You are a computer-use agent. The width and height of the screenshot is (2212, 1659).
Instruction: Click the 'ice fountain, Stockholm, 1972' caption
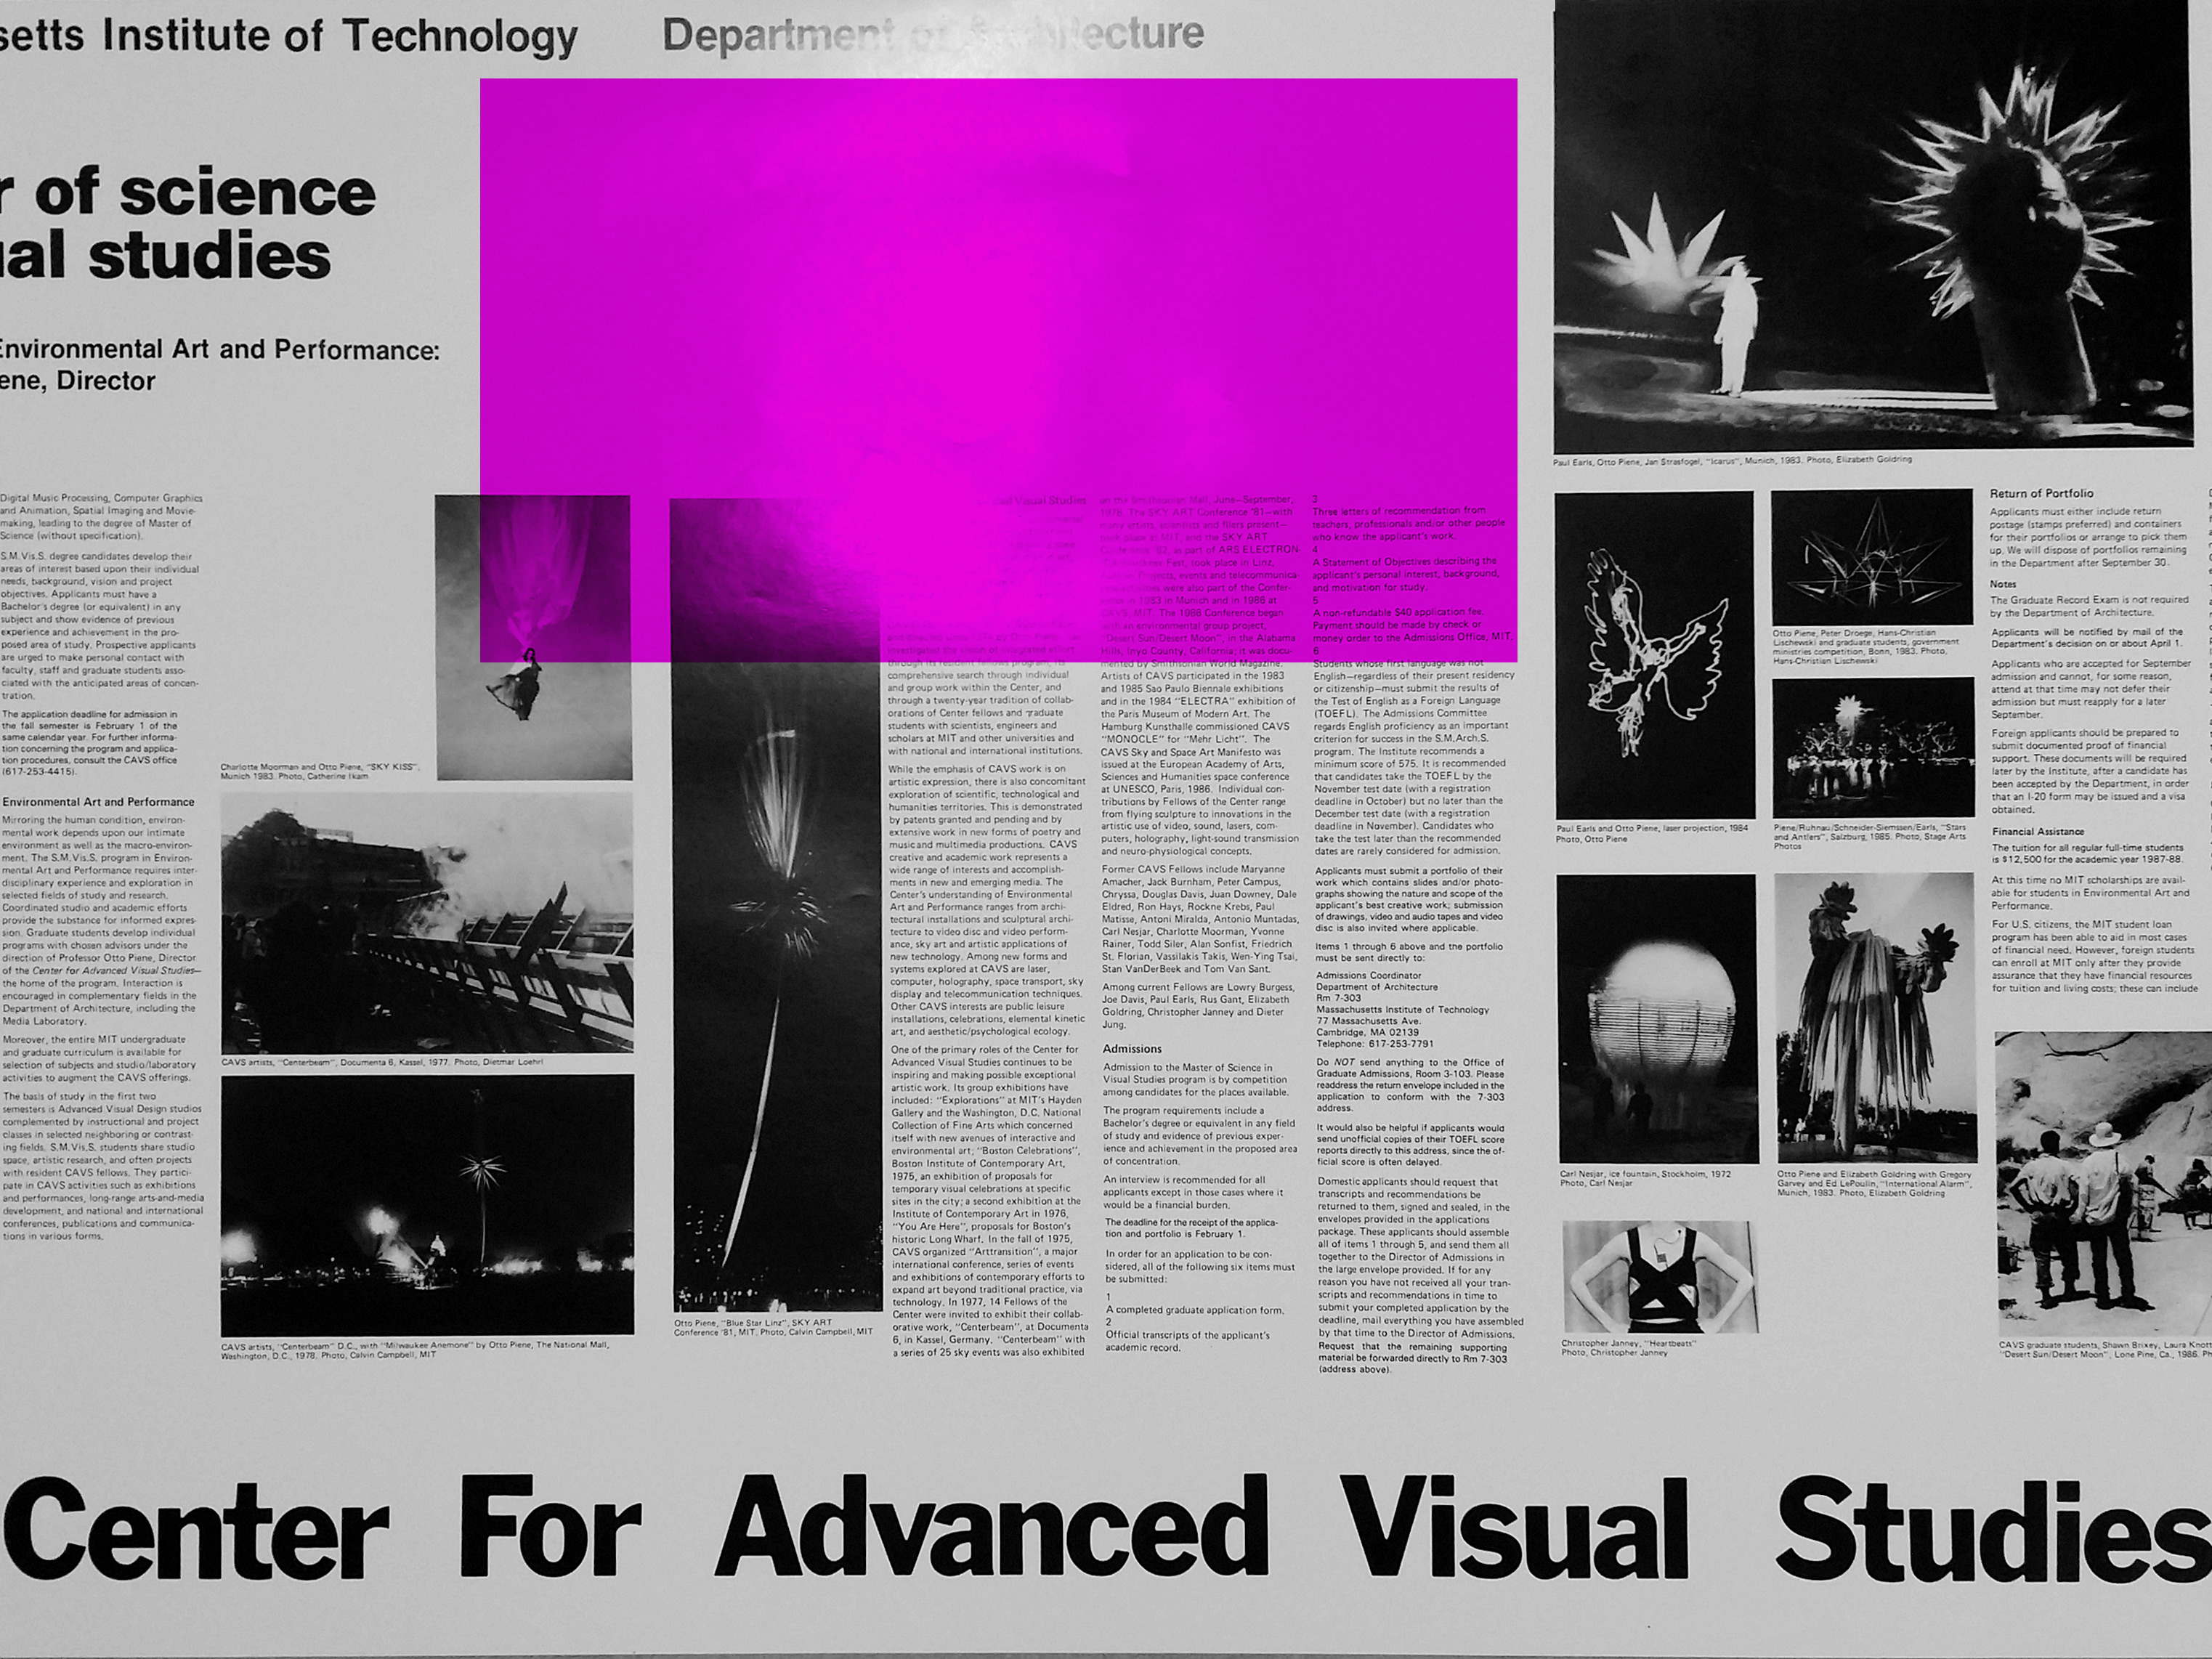1645,1178
